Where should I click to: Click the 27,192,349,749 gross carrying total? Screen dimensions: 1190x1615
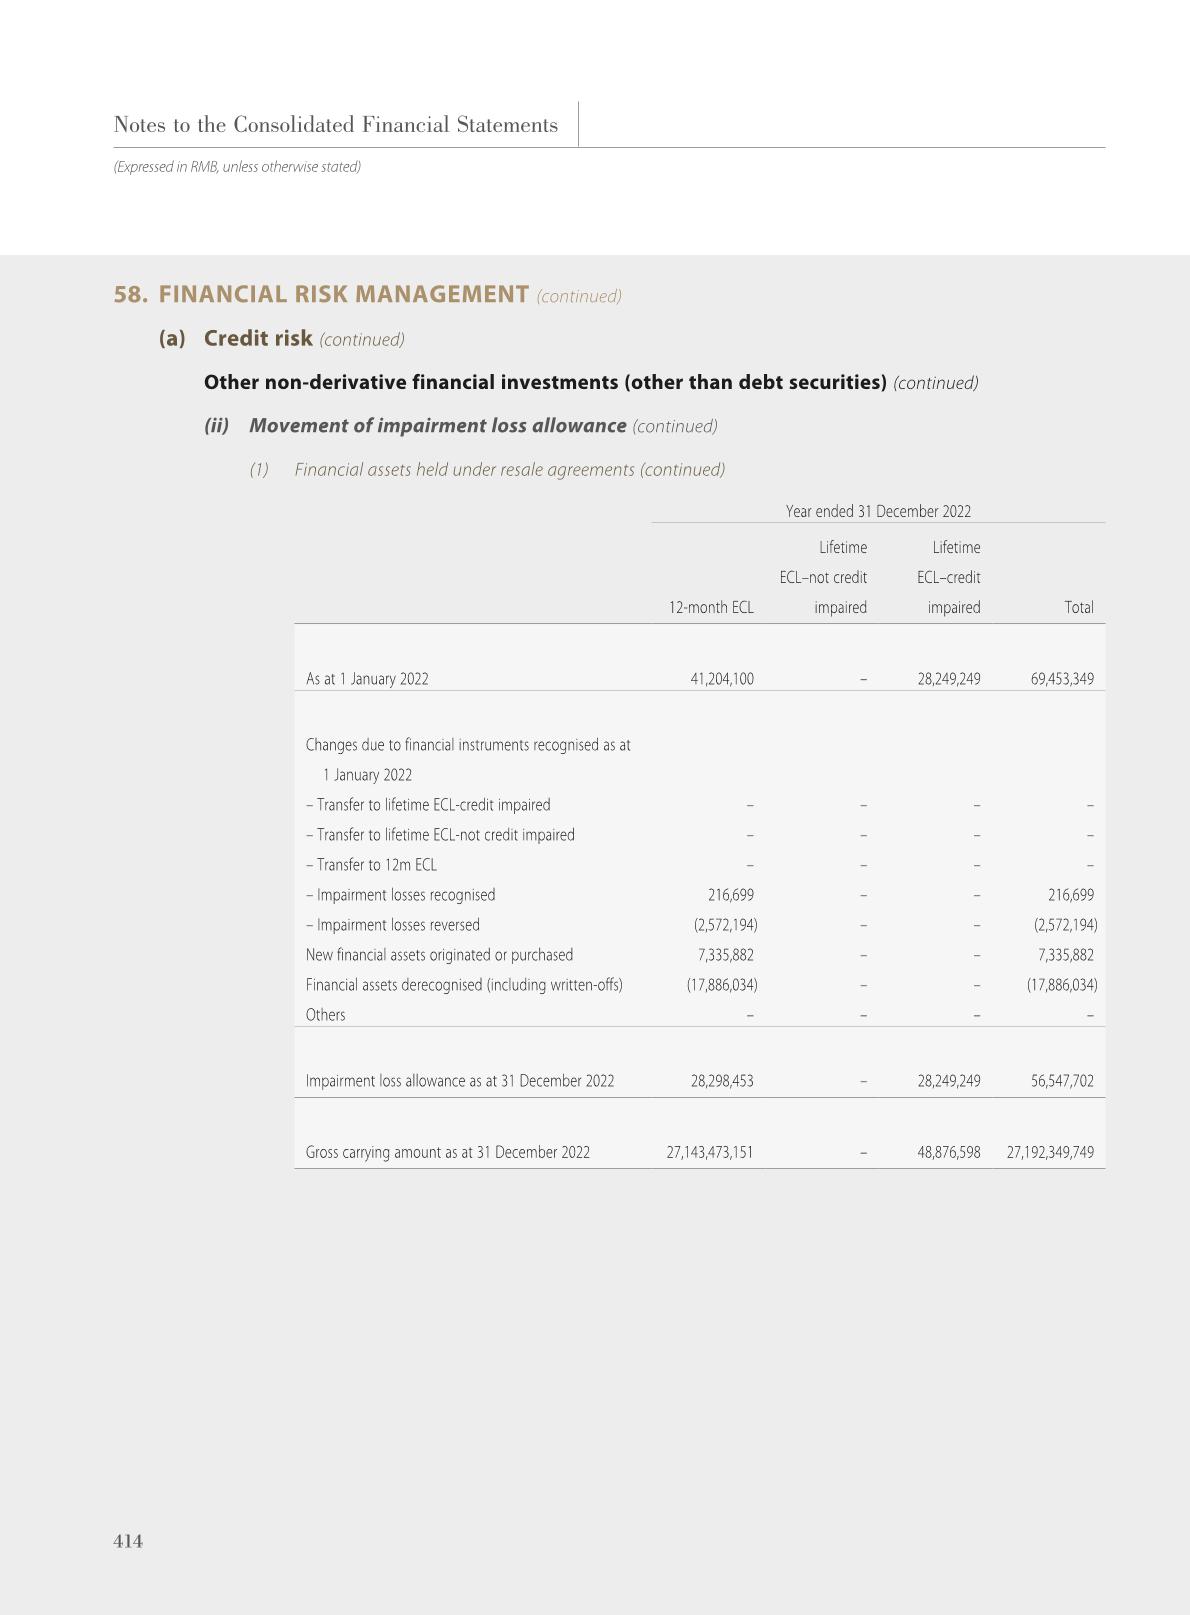coord(1049,1152)
